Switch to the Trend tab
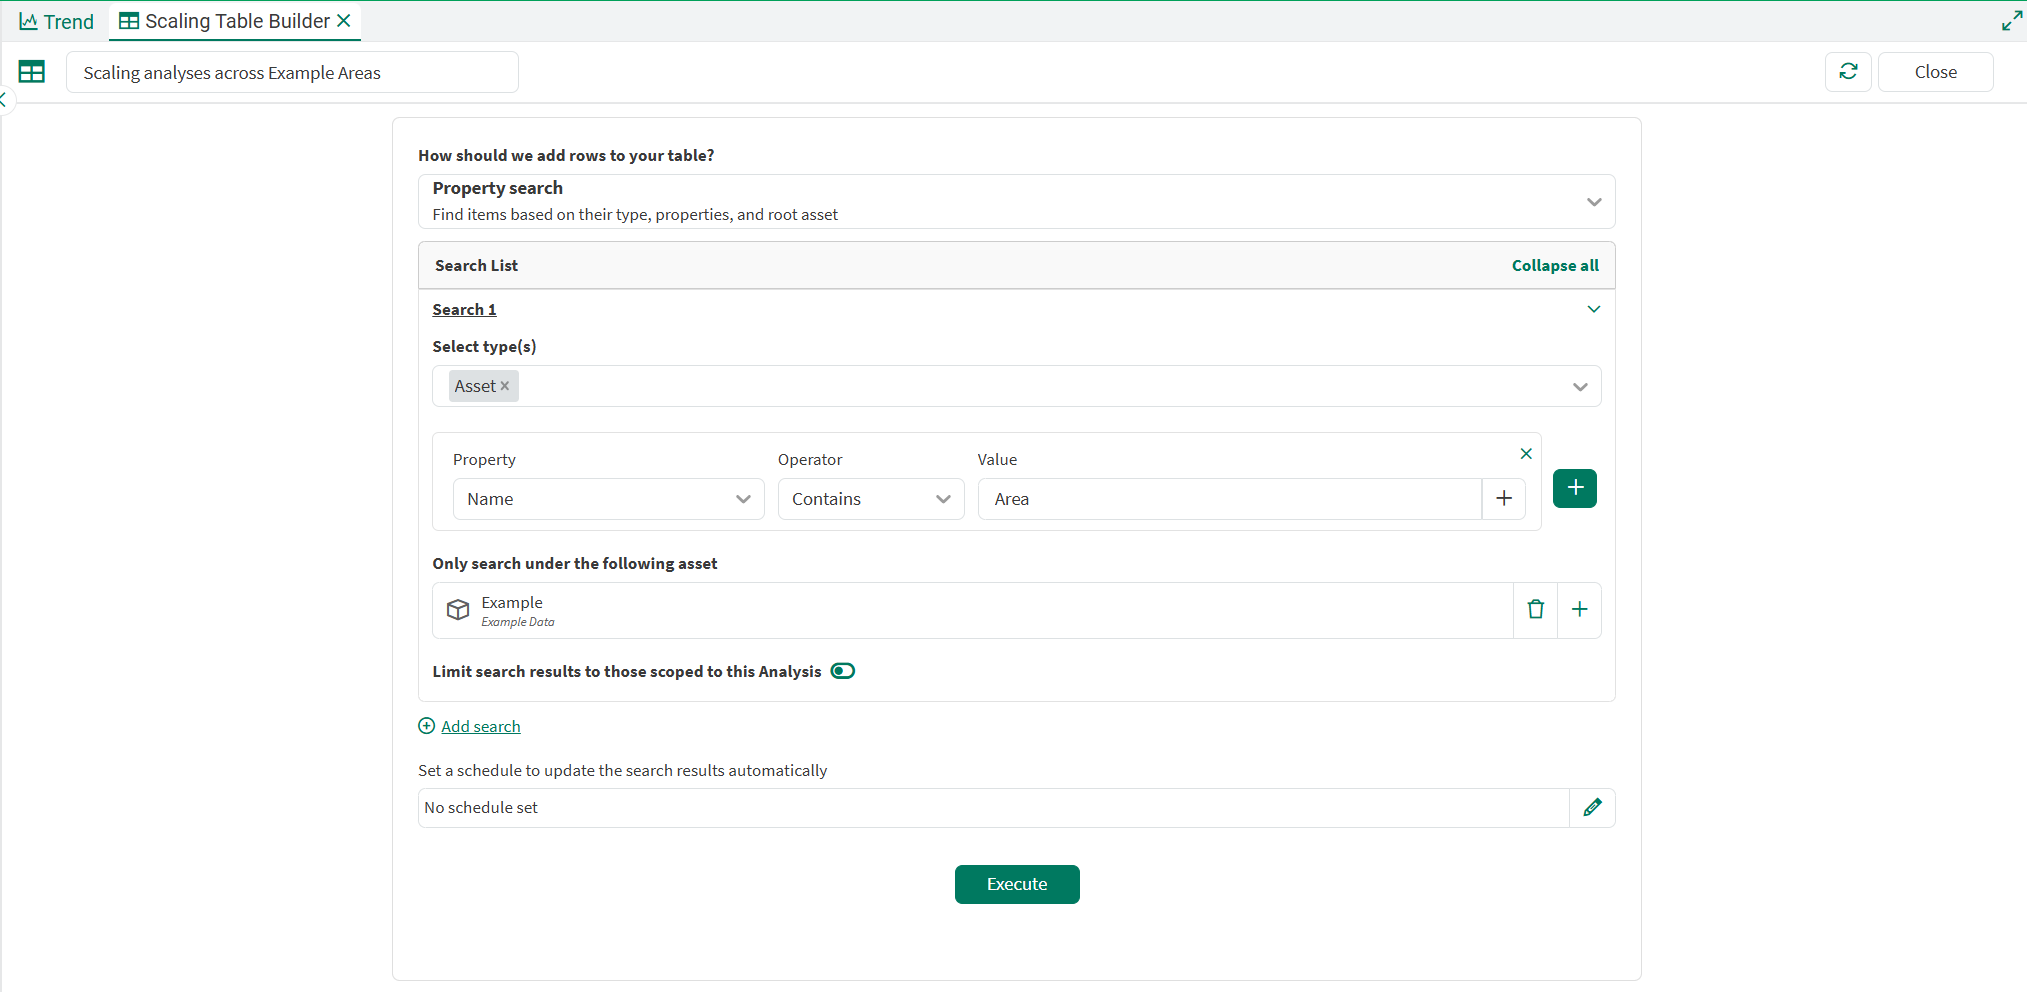 click(57, 21)
